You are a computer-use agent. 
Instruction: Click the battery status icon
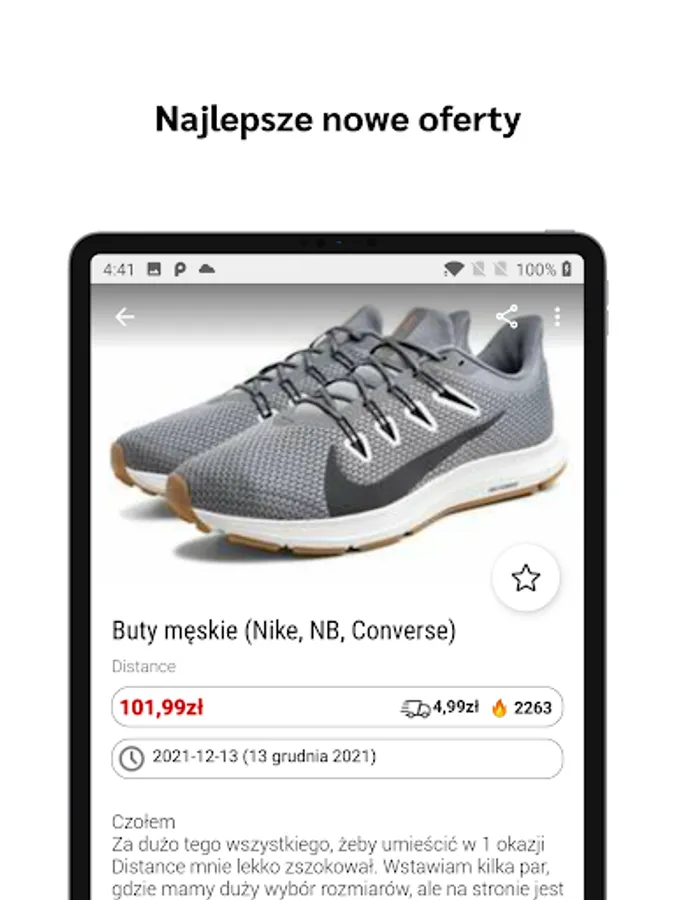567,269
